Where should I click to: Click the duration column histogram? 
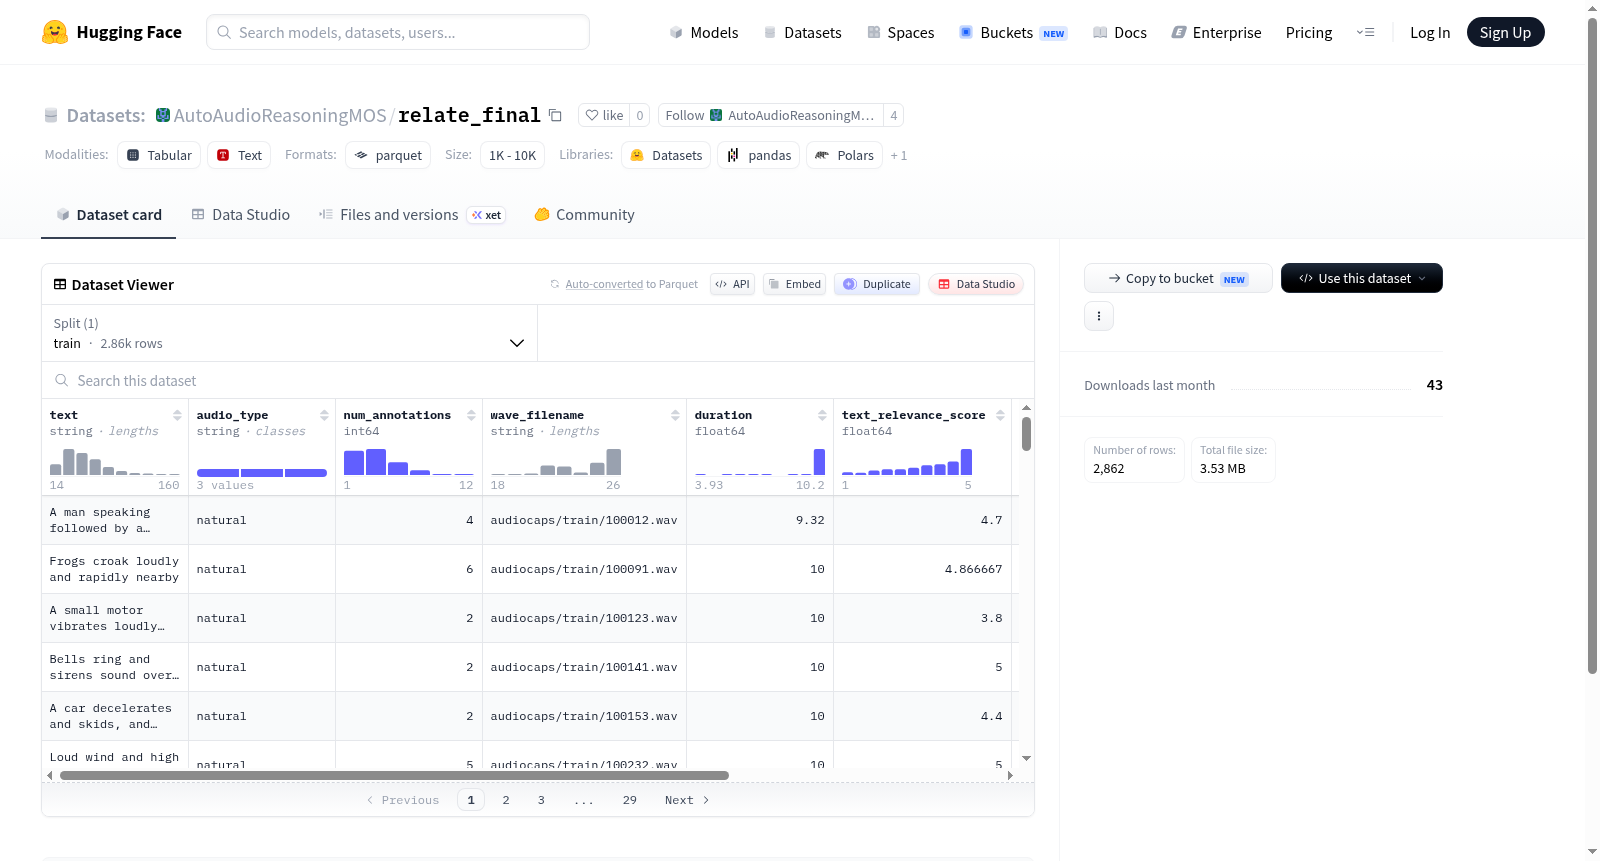760,462
